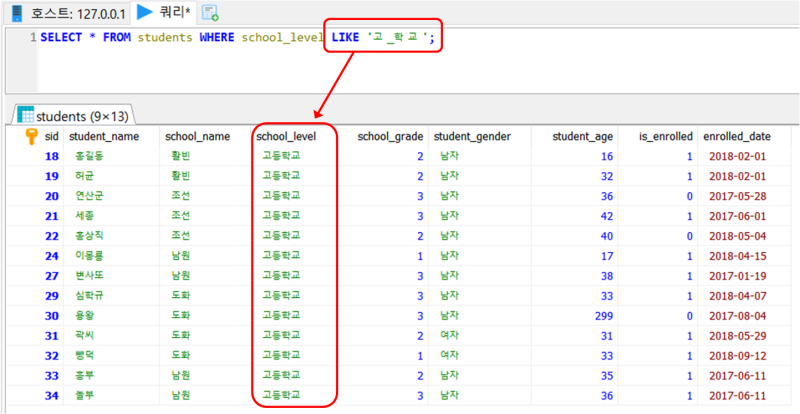Select the cell 심학규

(x=89, y=296)
